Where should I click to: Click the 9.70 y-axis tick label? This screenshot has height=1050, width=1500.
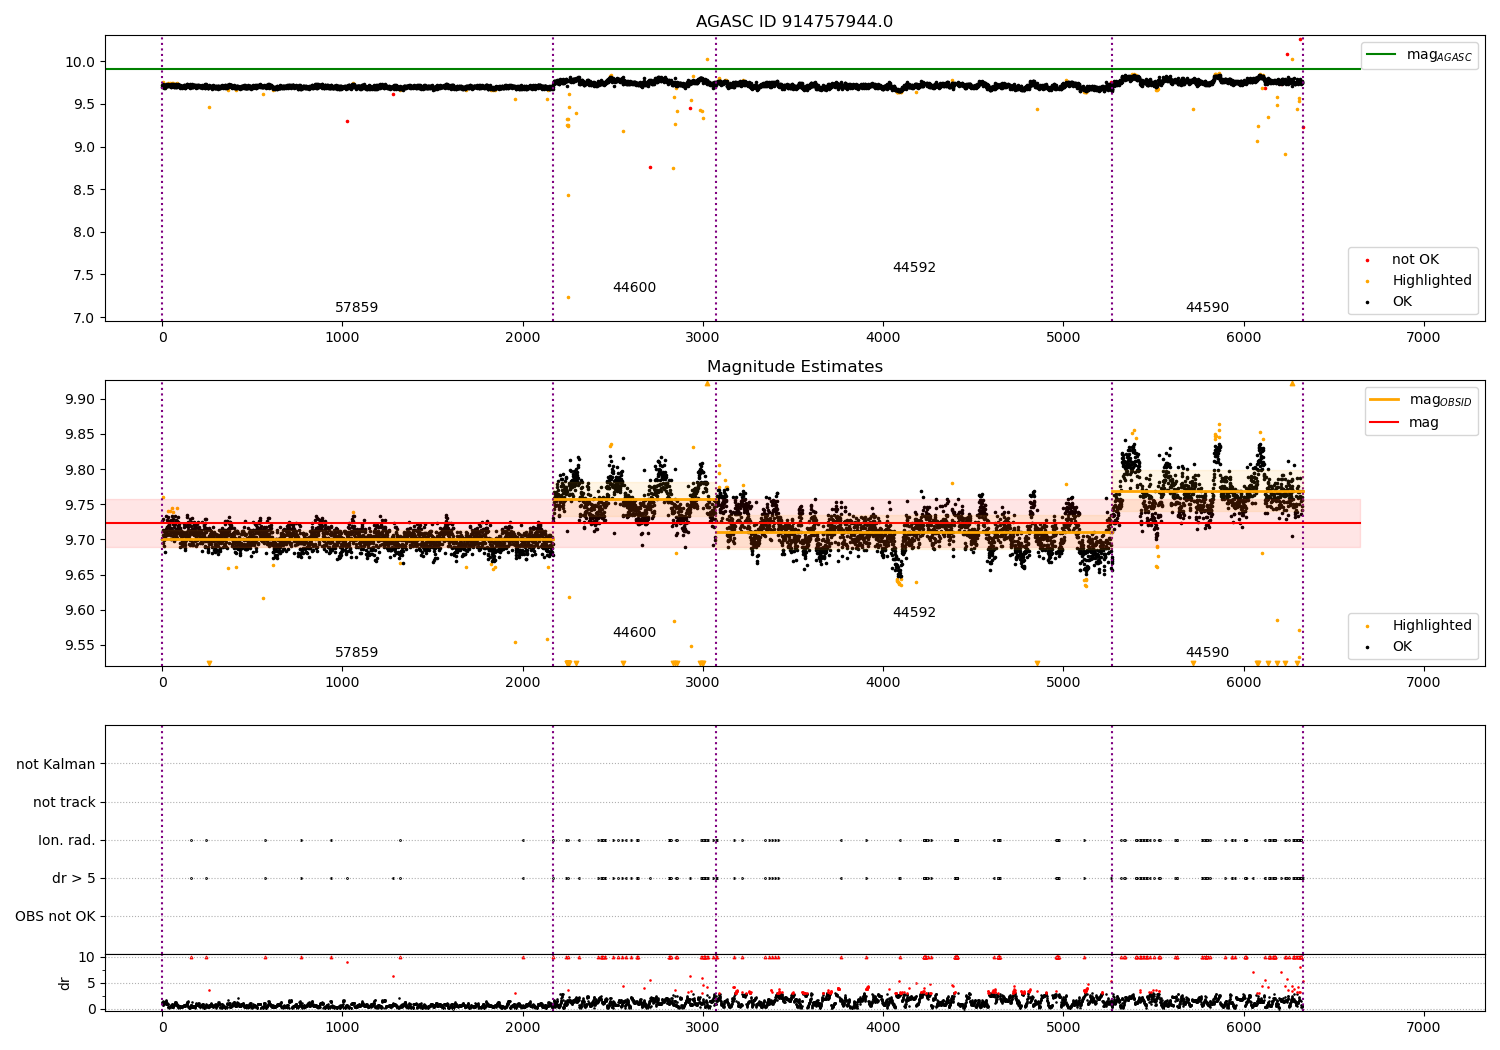tap(81, 540)
